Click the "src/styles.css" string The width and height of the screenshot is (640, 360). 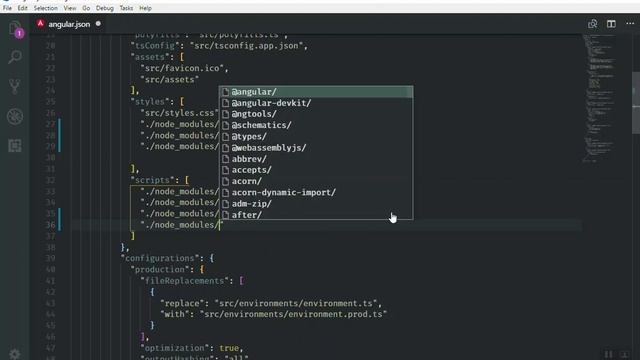pyautogui.click(x=179, y=113)
